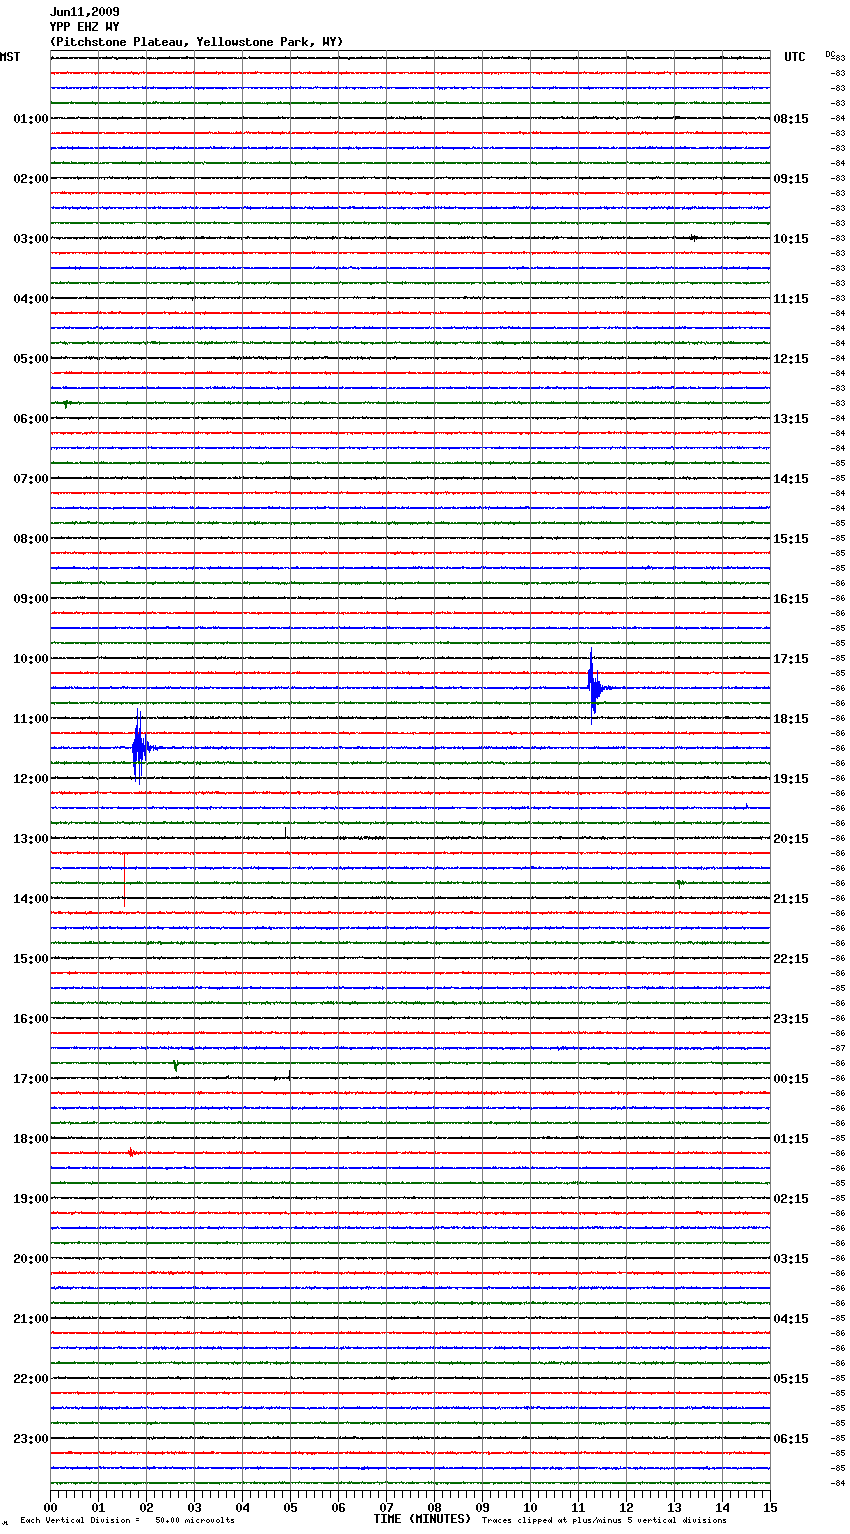Image resolution: width=850 pixels, height=1534 pixels.
Task: Click the 17:15 UTC time label
Action: (791, 659)
